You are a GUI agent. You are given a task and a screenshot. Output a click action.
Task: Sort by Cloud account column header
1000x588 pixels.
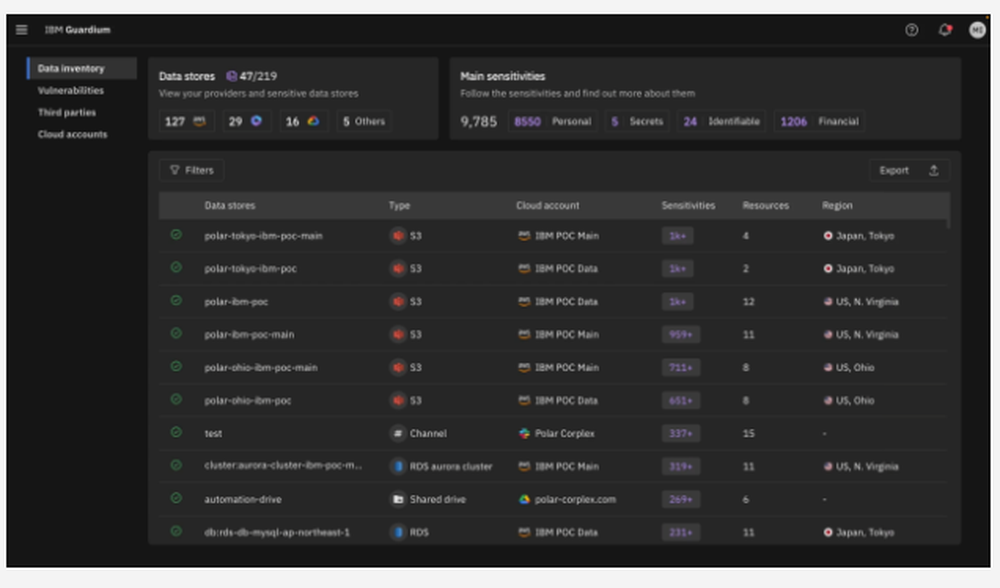(x=548, y=205)
